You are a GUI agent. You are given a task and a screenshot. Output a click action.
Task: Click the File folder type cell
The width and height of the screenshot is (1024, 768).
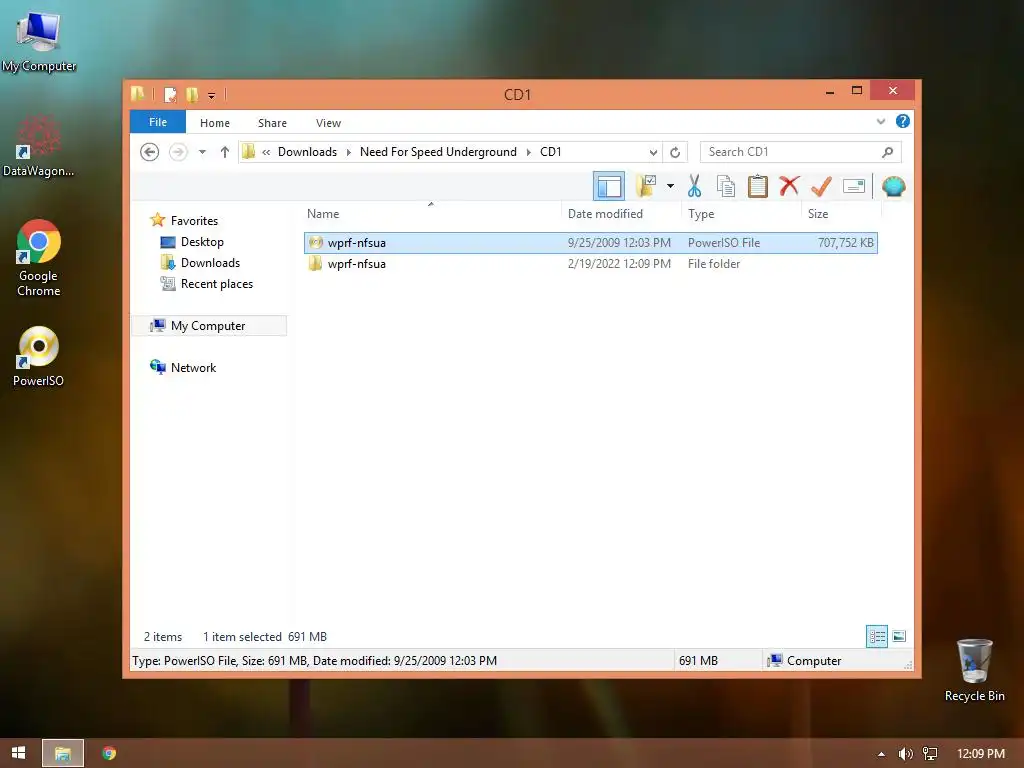(x=714, y=264)
